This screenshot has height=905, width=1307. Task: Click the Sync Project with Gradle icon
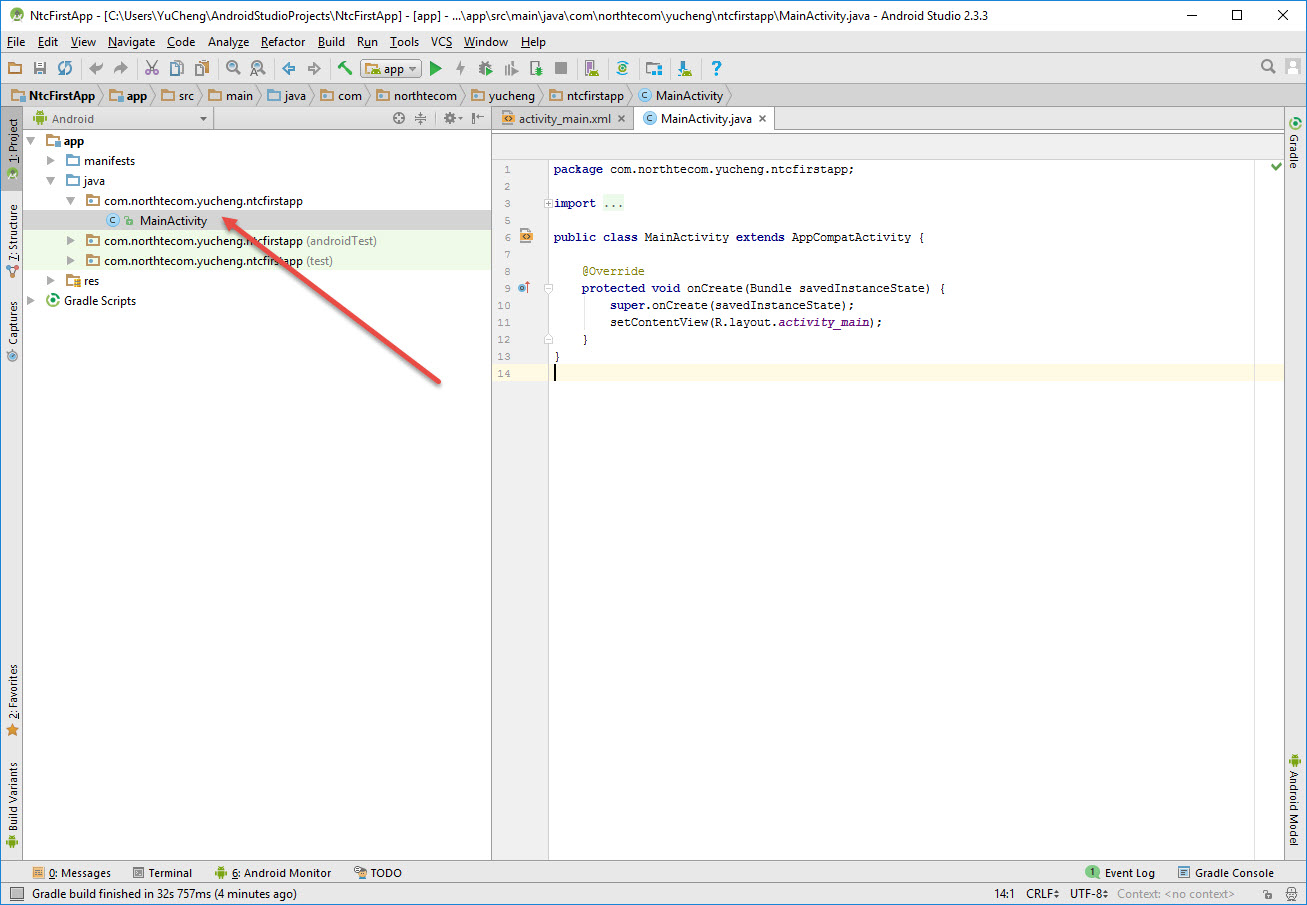point(622,69)
